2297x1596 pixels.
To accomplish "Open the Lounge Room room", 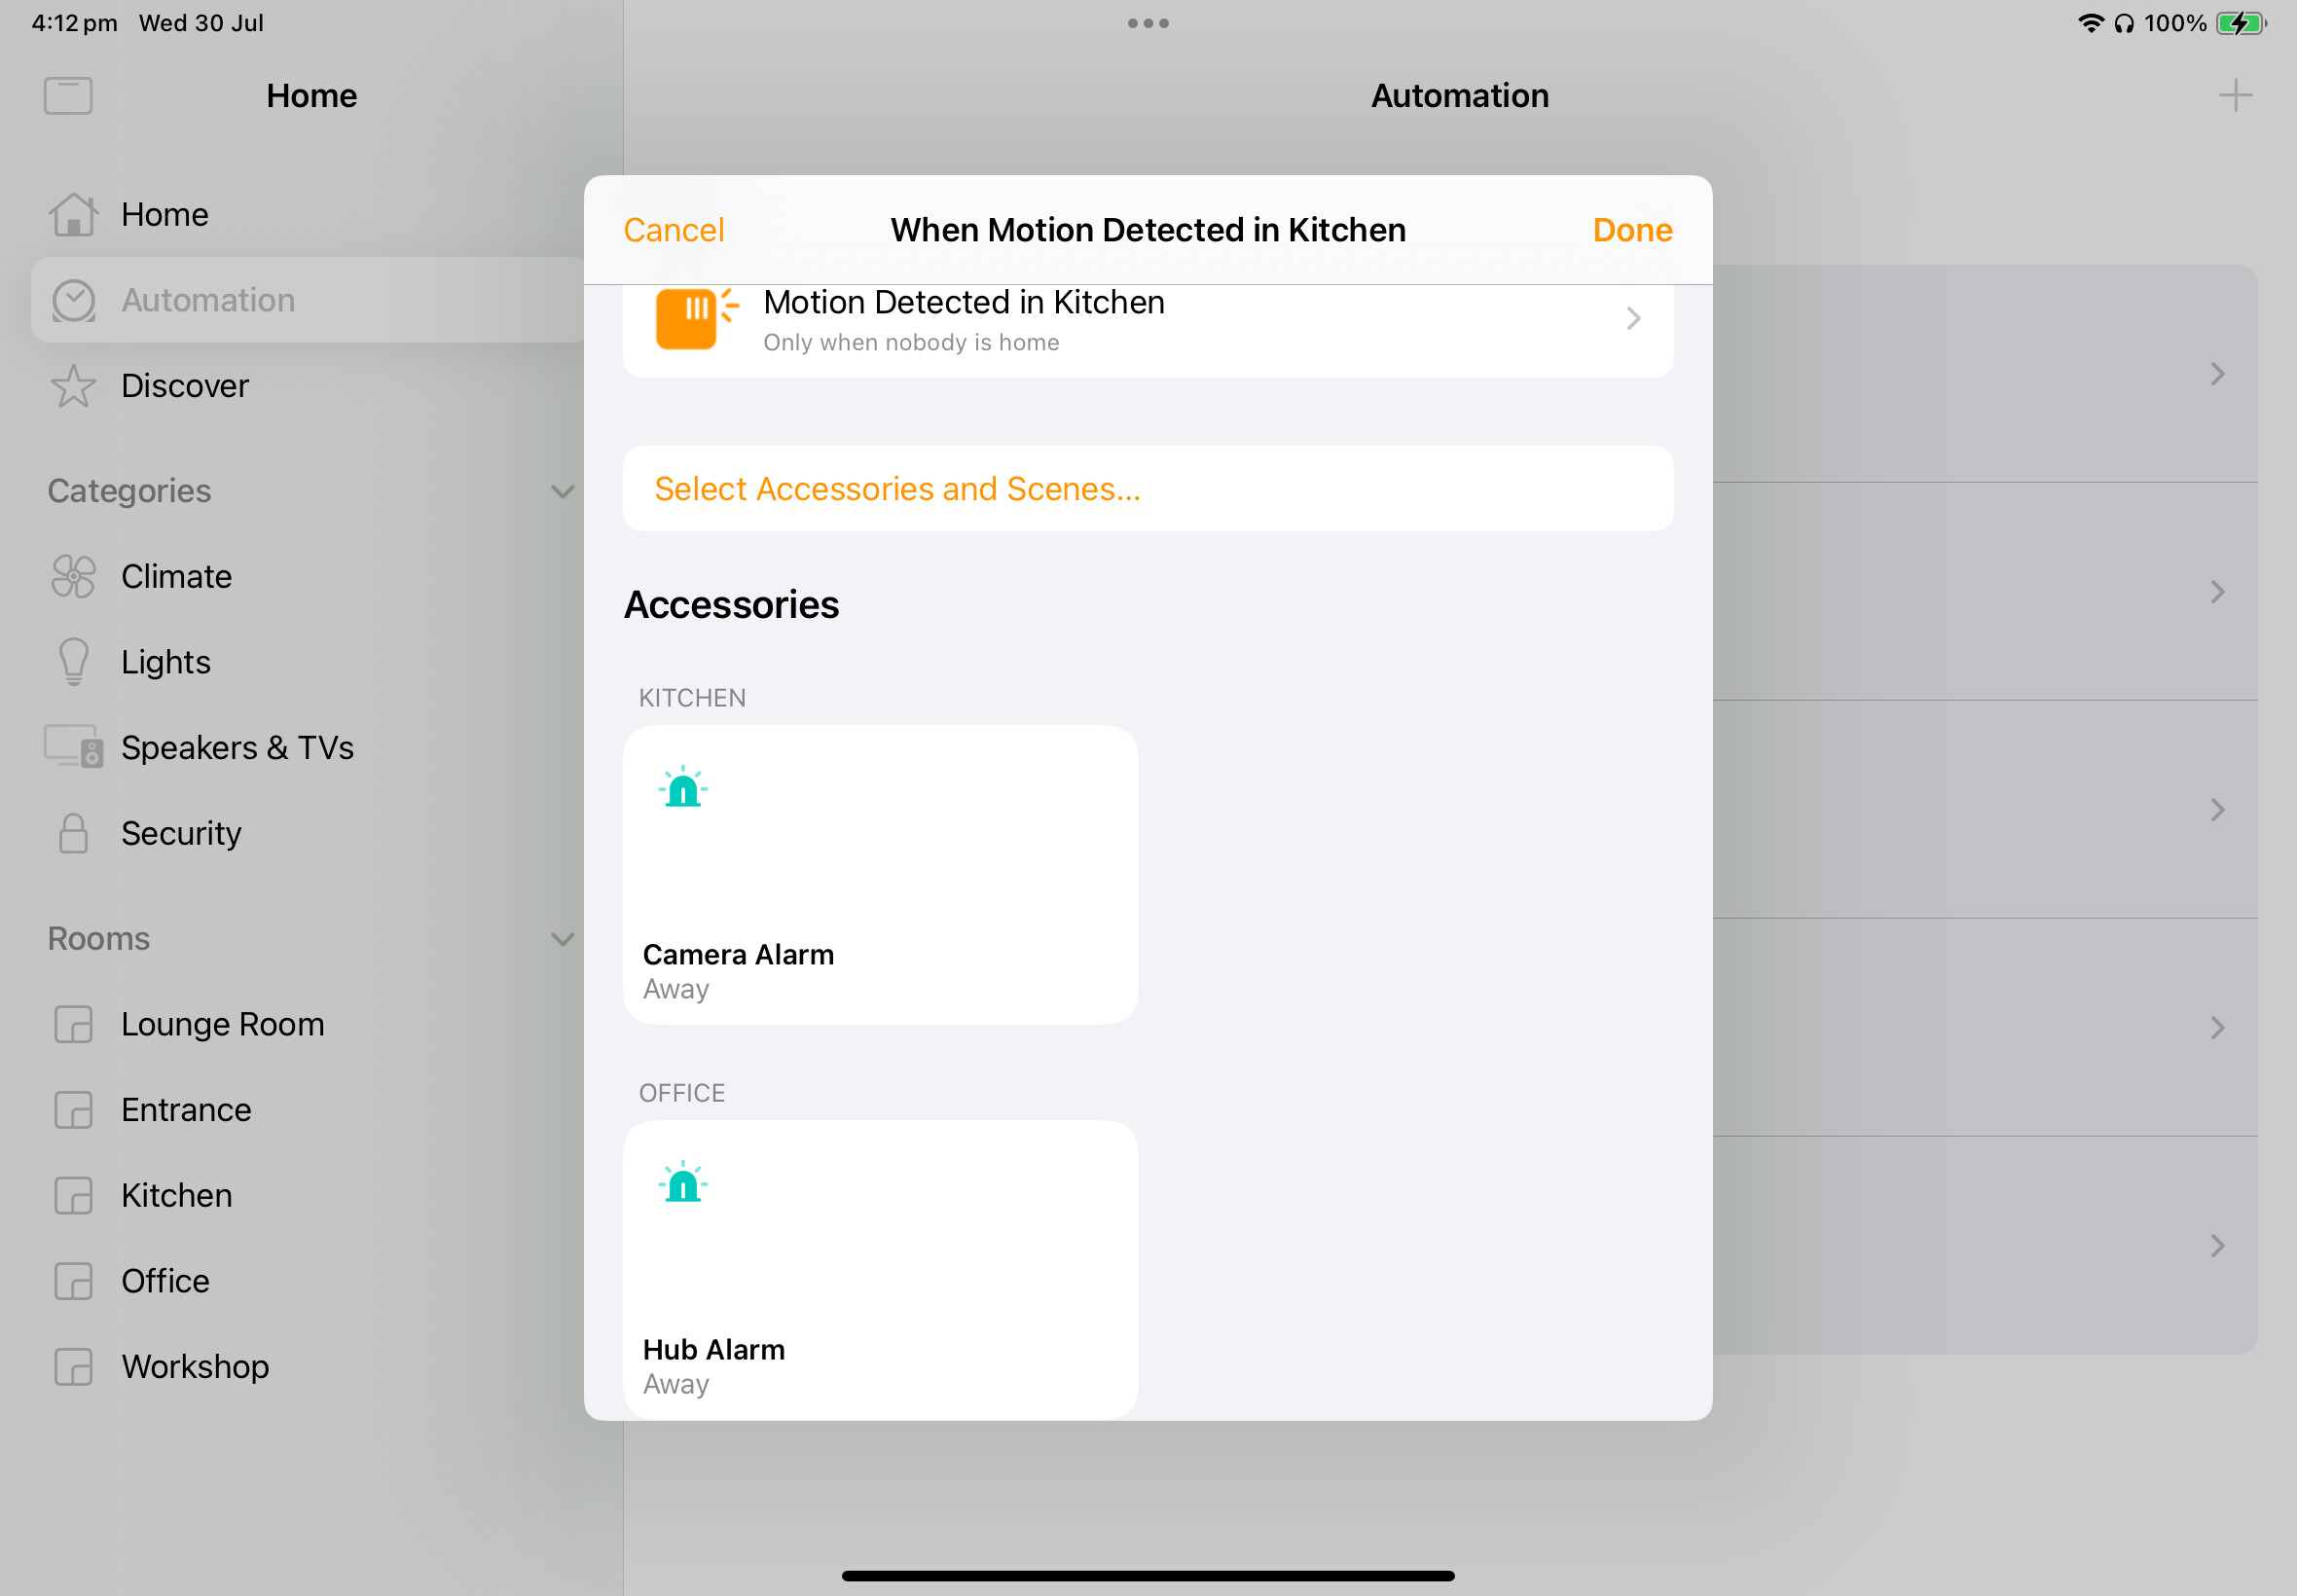I will 222,1024.
